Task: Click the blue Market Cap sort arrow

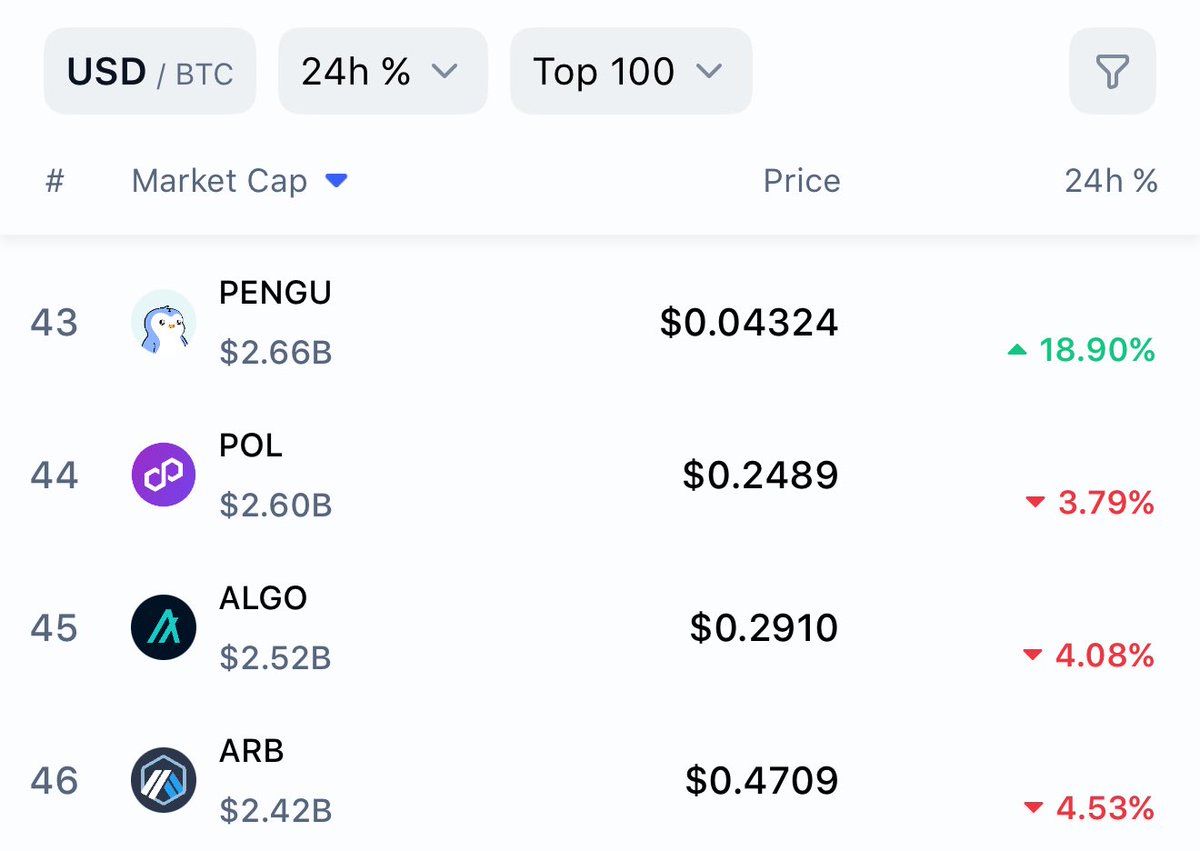Action: [x=337, y=181]
